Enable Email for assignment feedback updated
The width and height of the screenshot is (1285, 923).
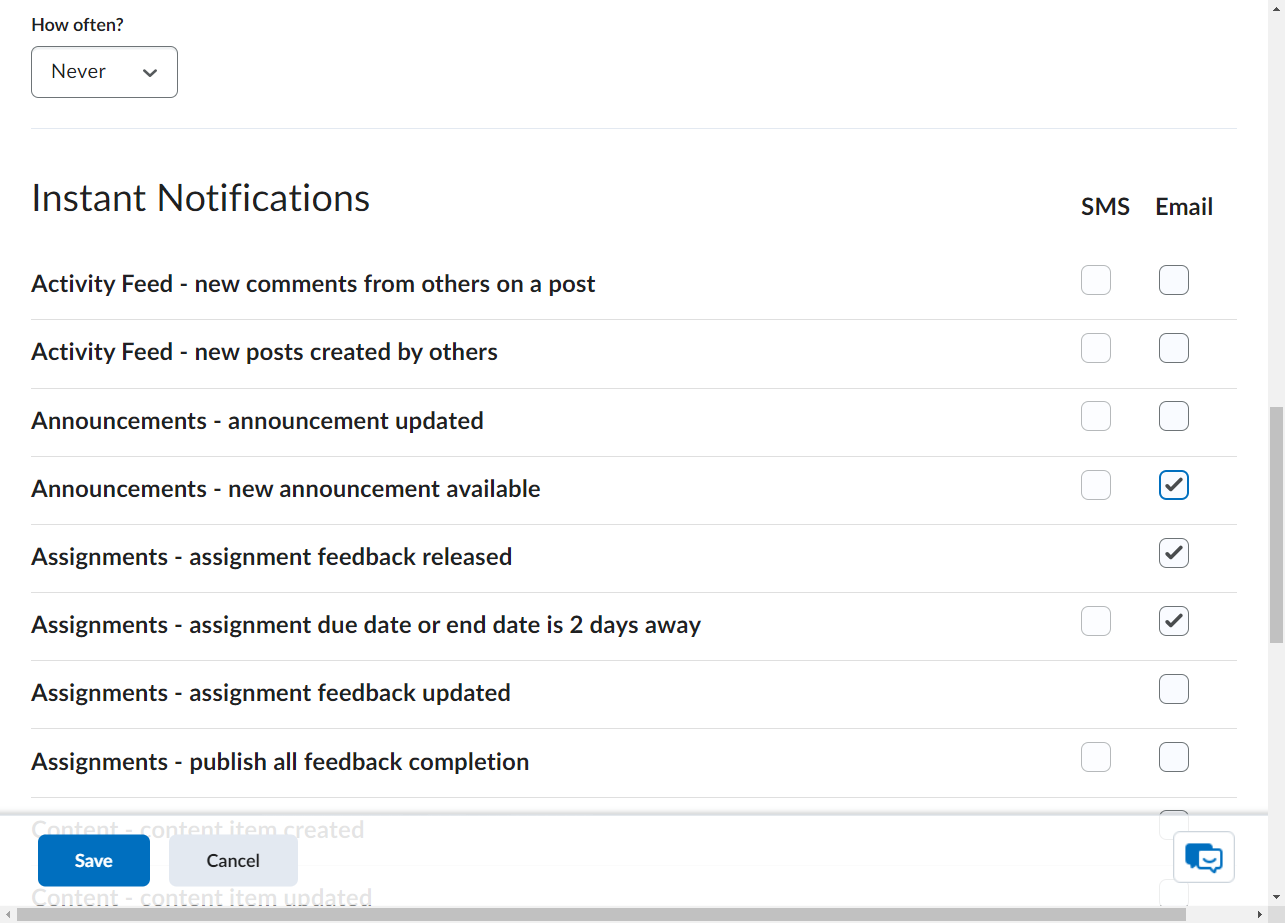point(1174,689)
